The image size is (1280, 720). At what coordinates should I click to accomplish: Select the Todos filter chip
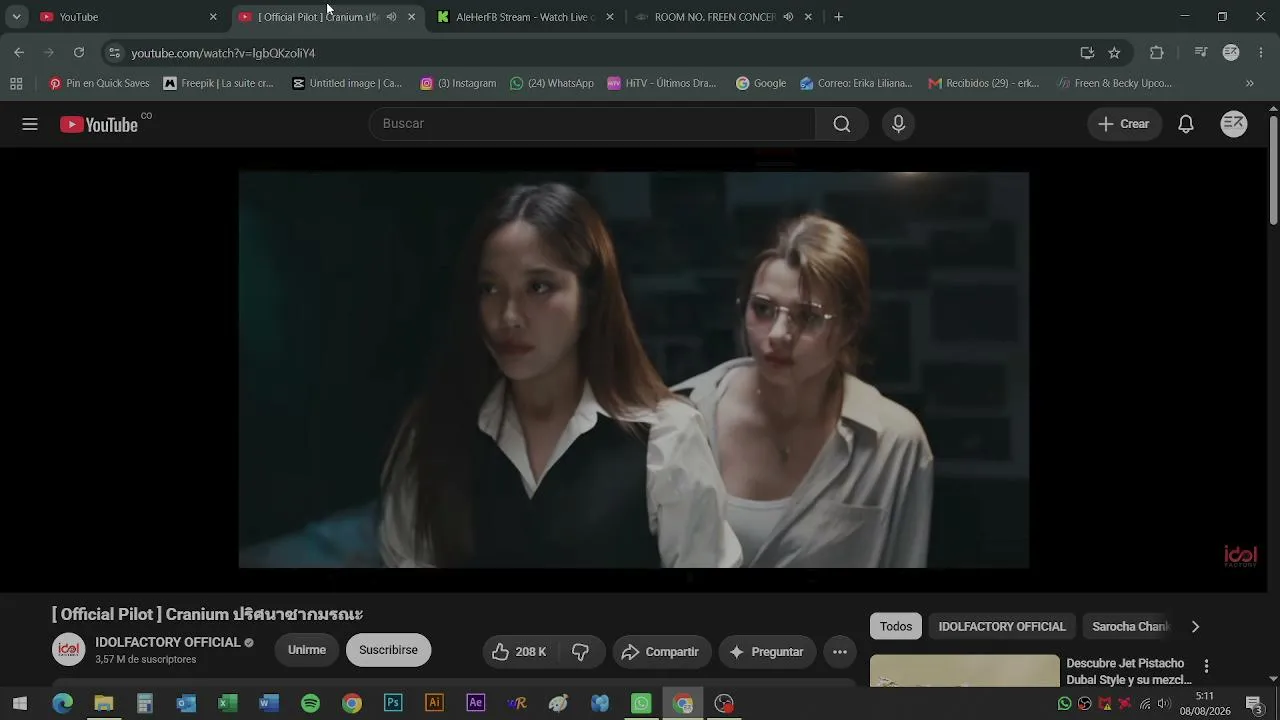click(896, 627)
